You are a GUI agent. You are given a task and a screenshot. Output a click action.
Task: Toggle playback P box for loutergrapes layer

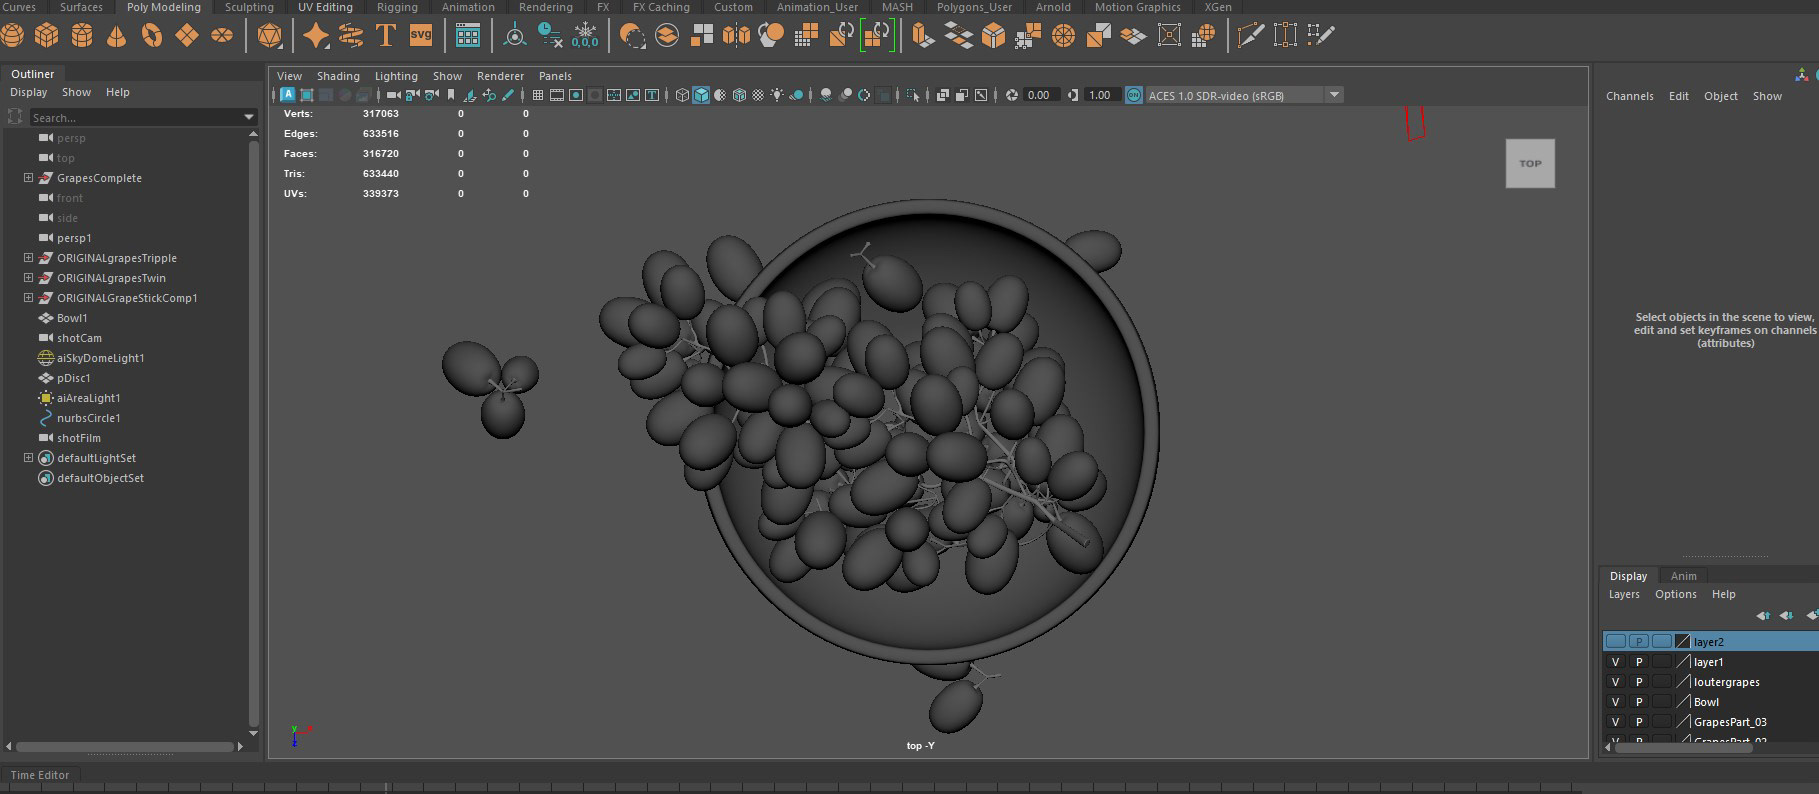[1638, 682]
